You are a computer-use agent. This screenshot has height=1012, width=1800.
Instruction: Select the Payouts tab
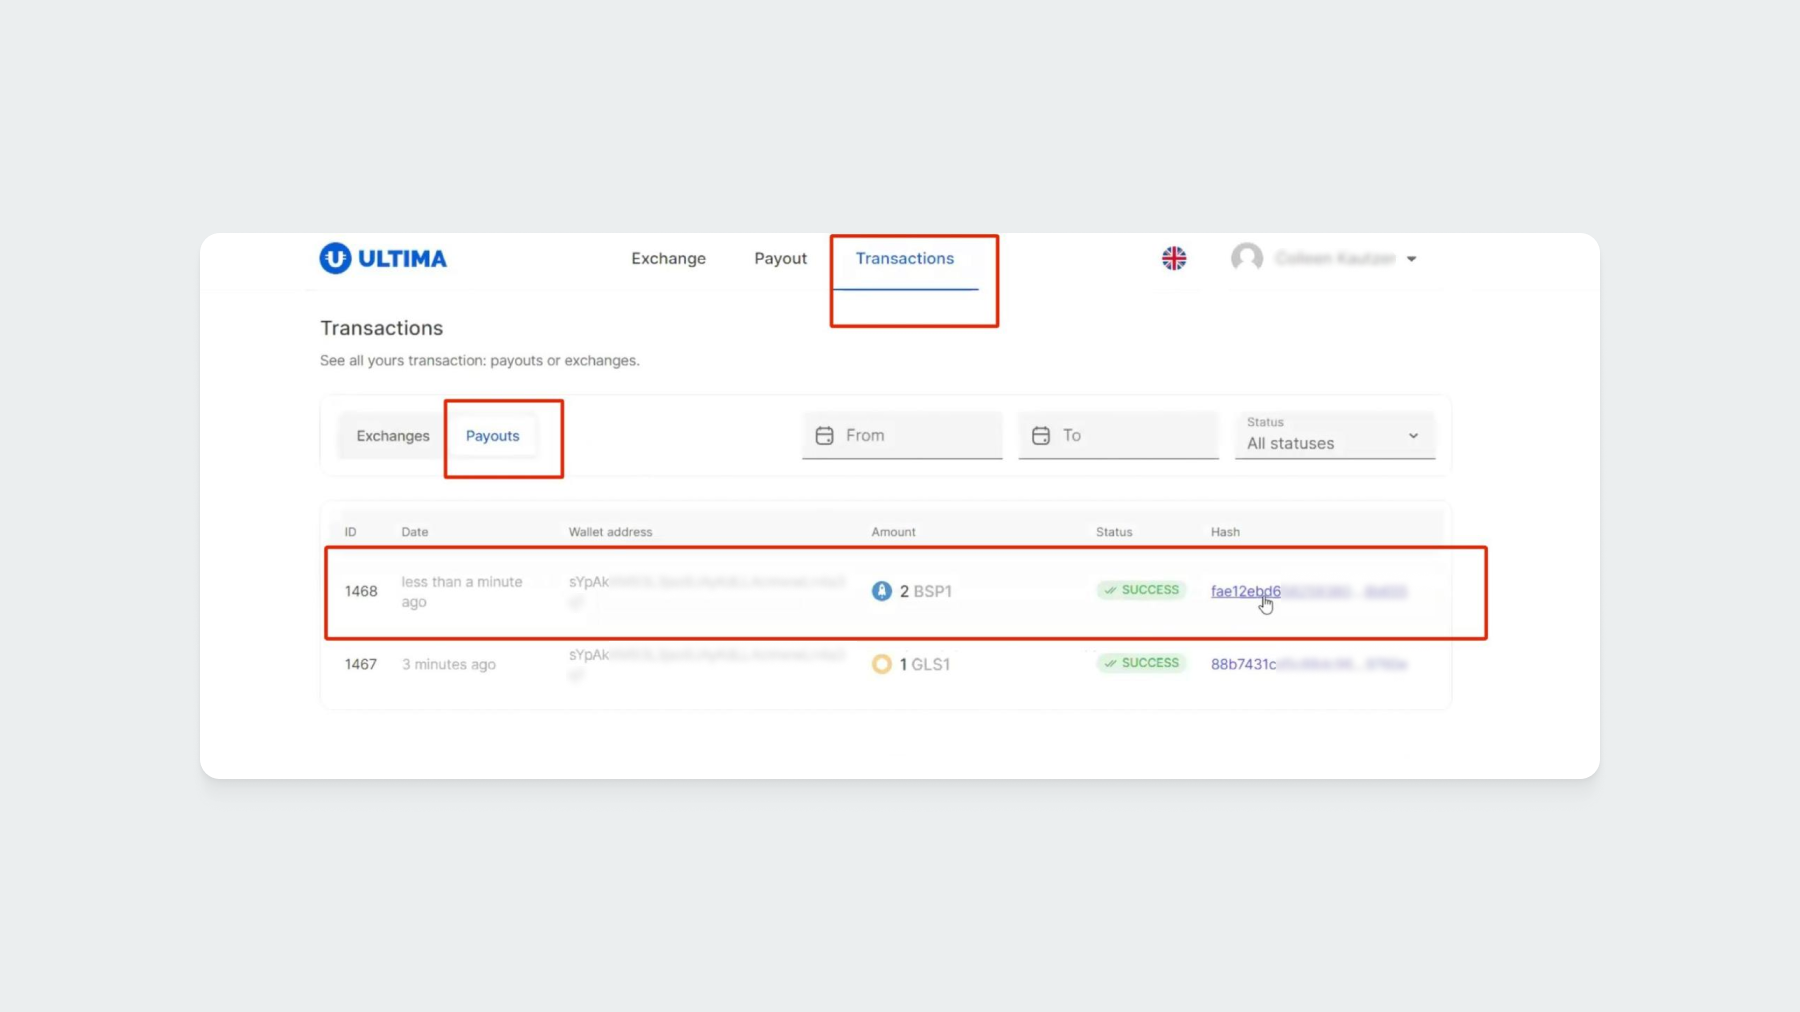point(492,436)
